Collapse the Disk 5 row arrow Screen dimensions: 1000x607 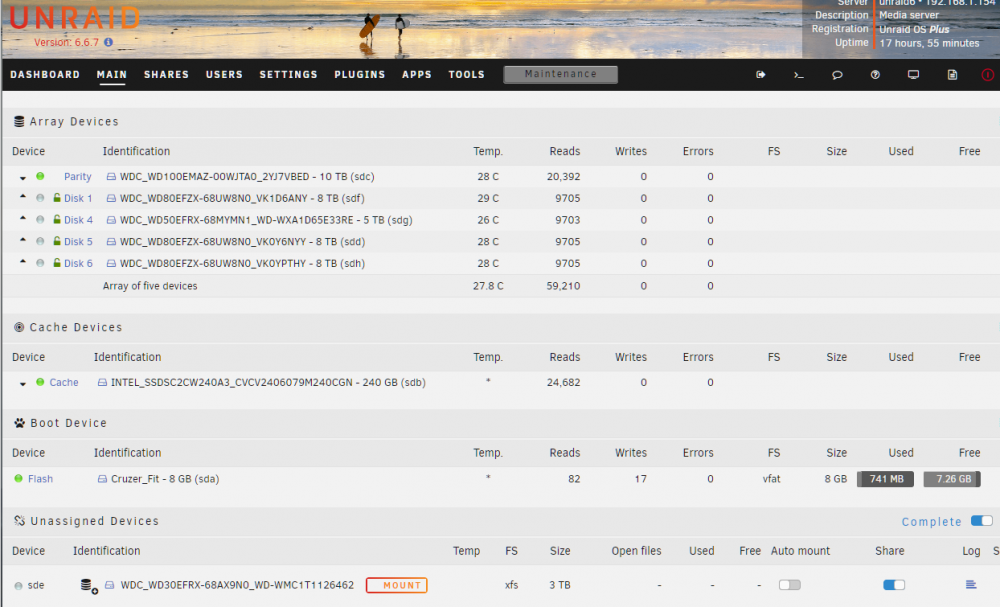pos(23,240)
